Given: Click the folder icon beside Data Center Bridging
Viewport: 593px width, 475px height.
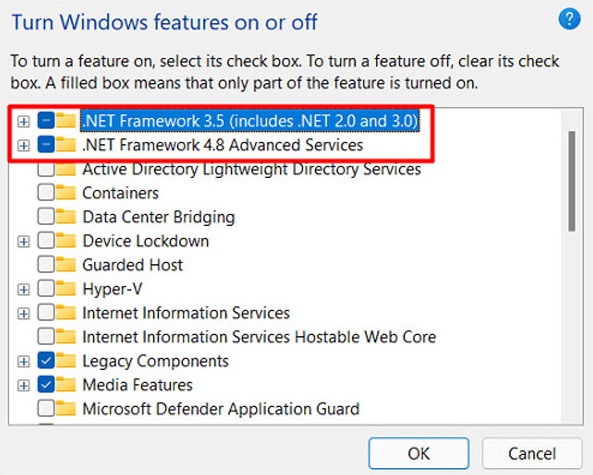Looking at the screenshot, I should tap(66, 217).
